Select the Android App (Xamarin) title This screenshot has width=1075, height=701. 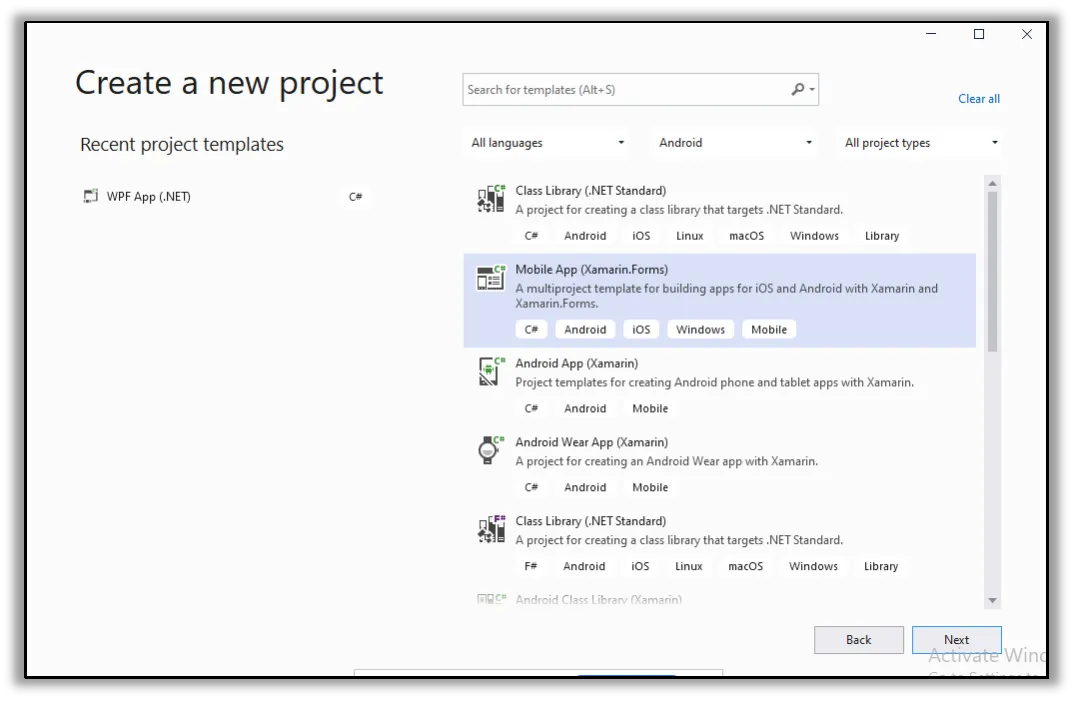point(577,364)
